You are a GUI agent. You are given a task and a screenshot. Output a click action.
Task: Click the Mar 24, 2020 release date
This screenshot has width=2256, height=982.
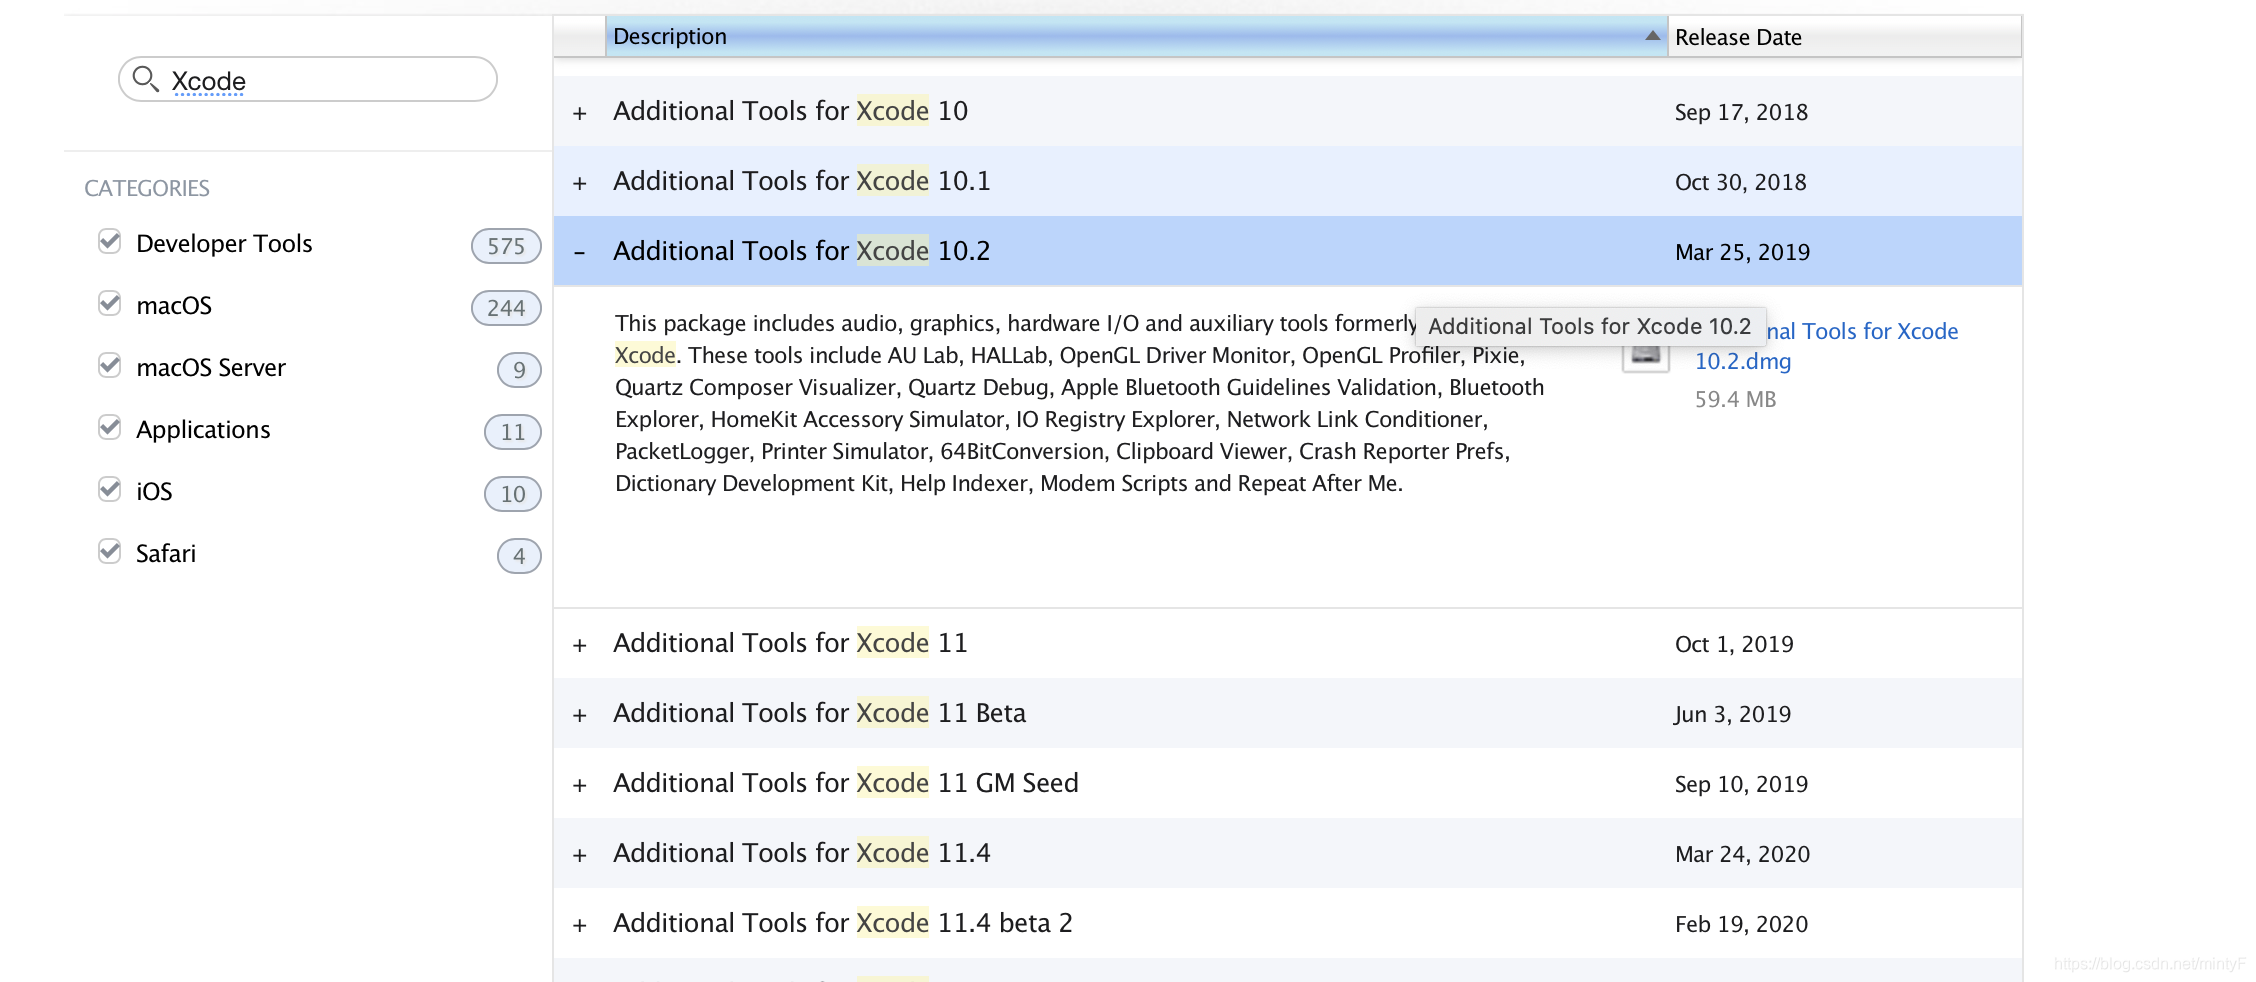pos(1743,854)
